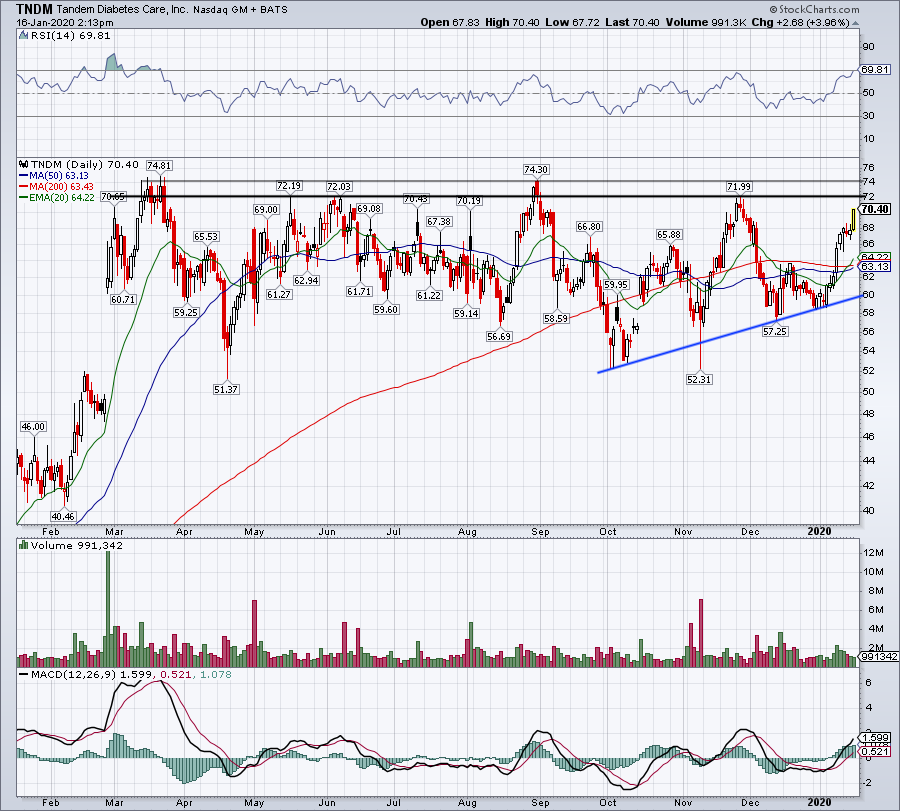Click the 60.71 price label
The height and width of the screenshot is (811, 900).
pos(123,299)
